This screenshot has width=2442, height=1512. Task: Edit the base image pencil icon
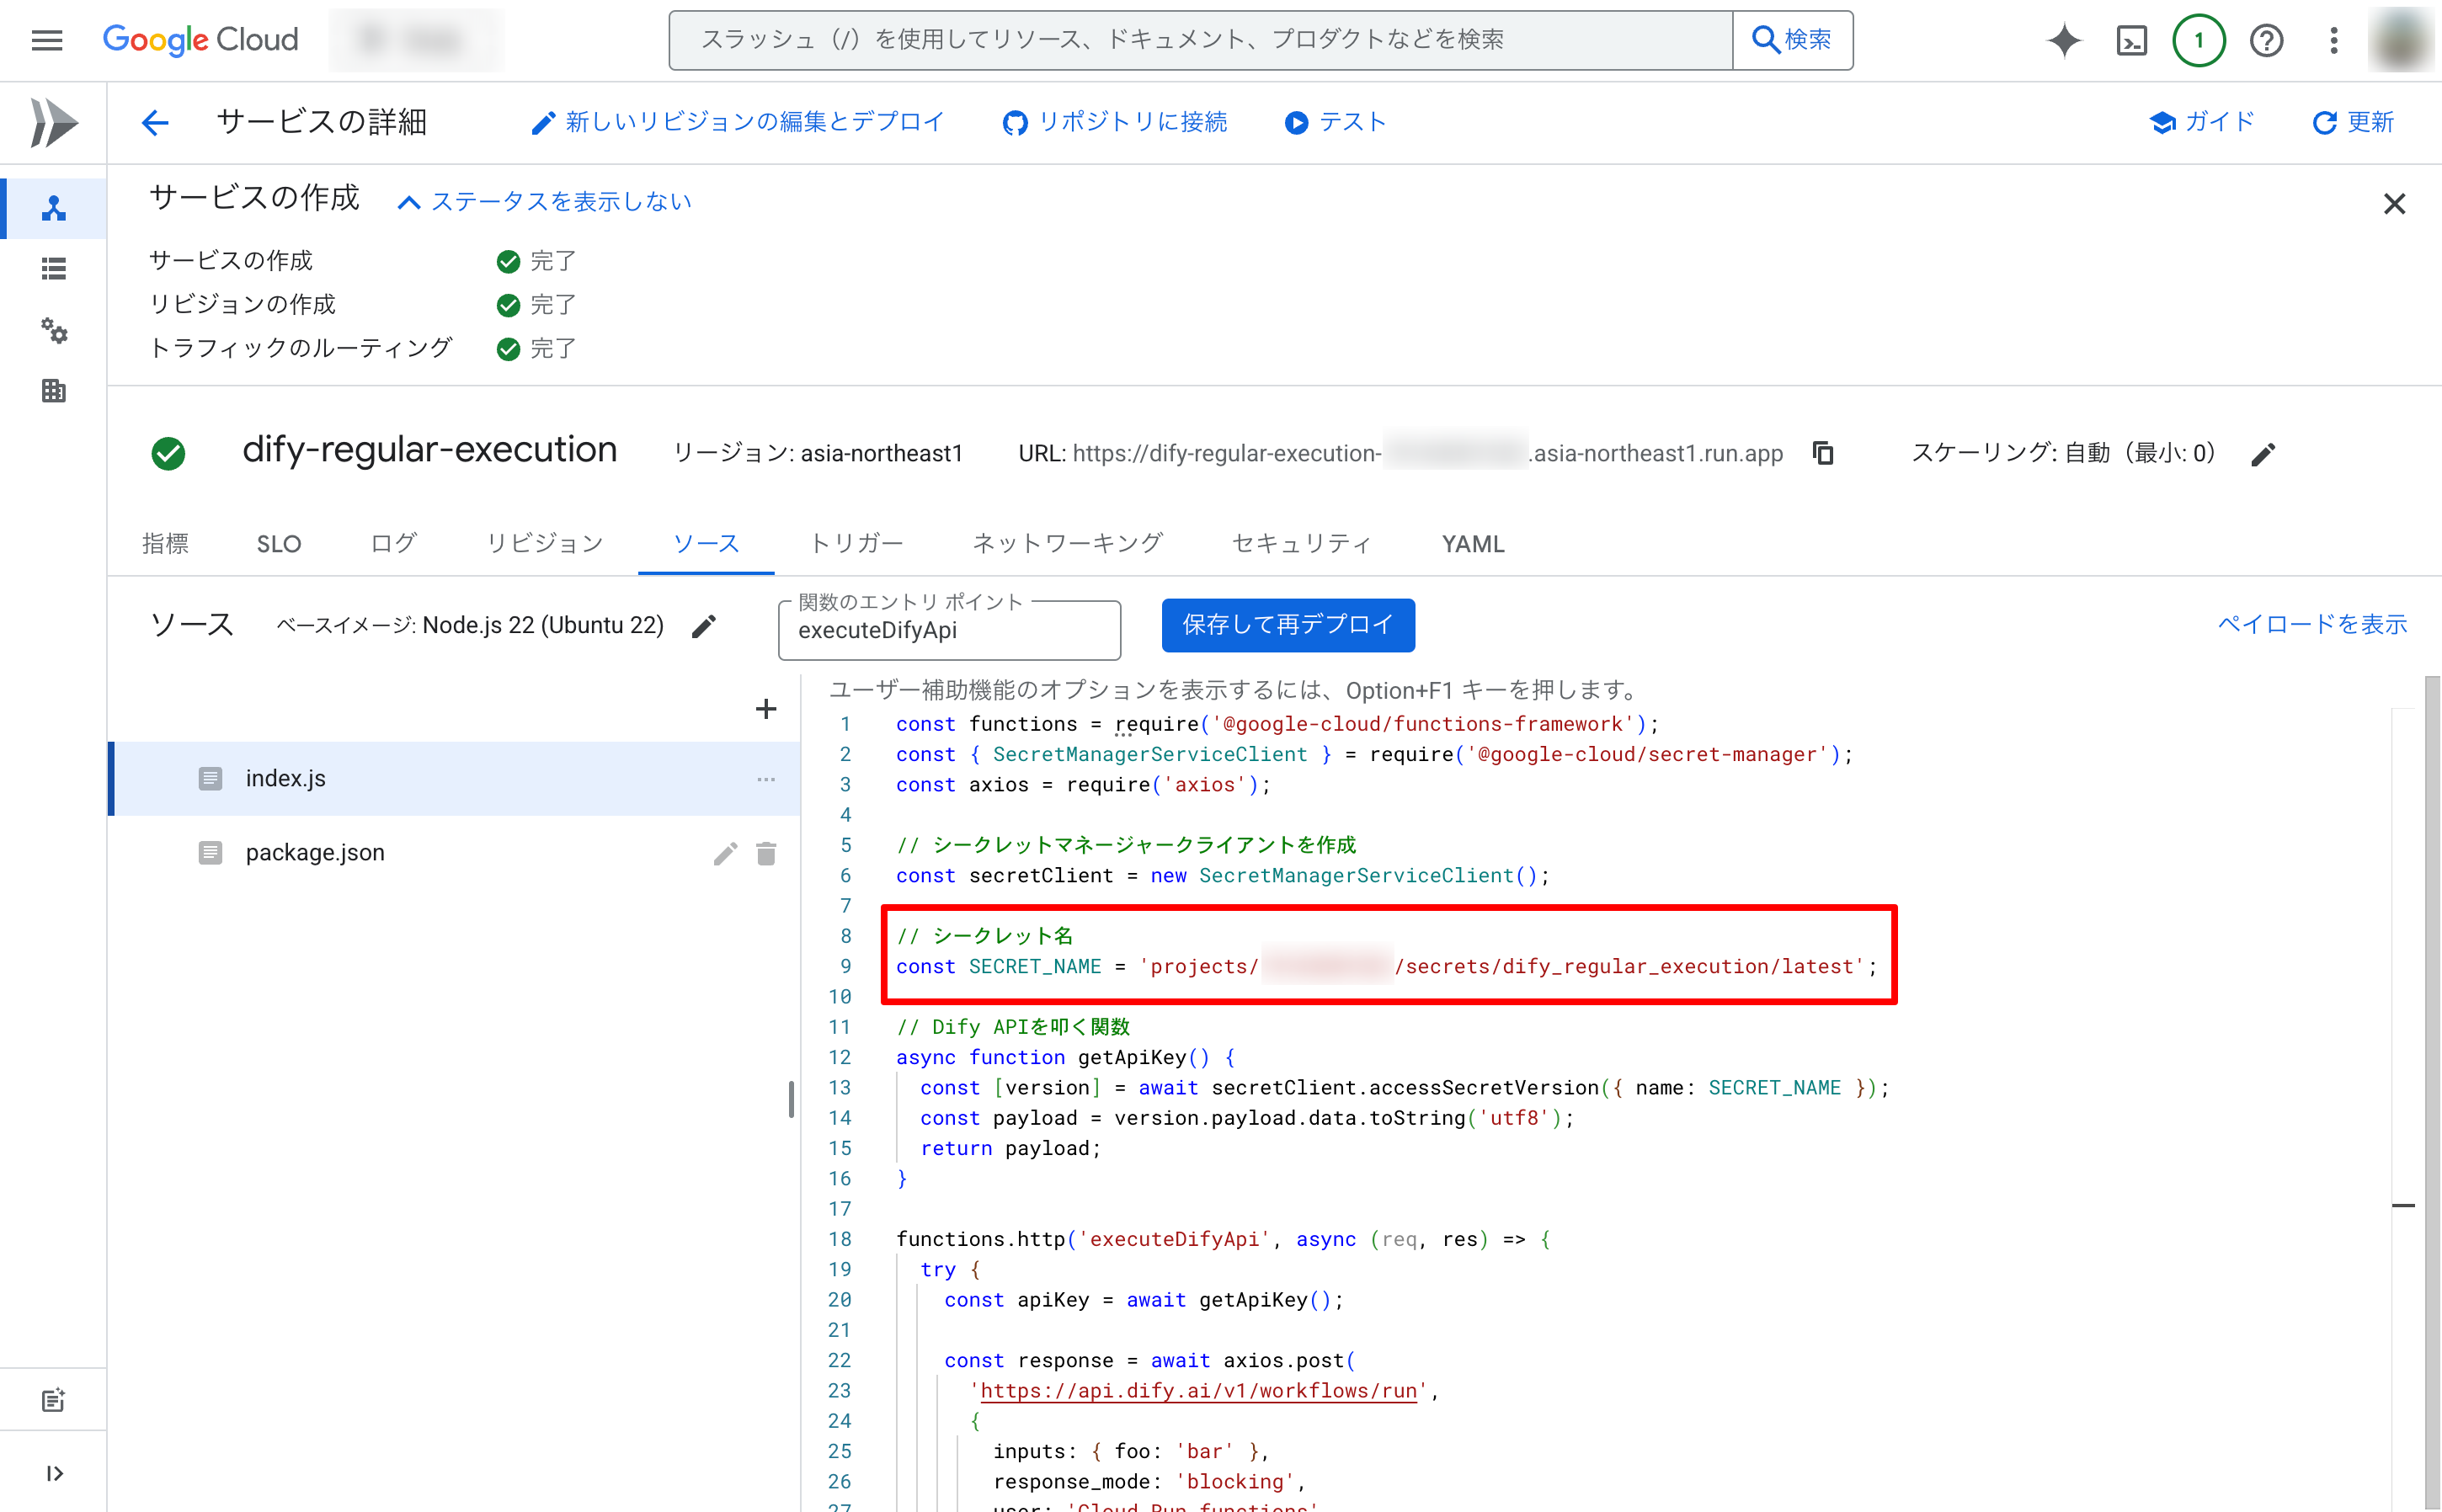[704, 626]
